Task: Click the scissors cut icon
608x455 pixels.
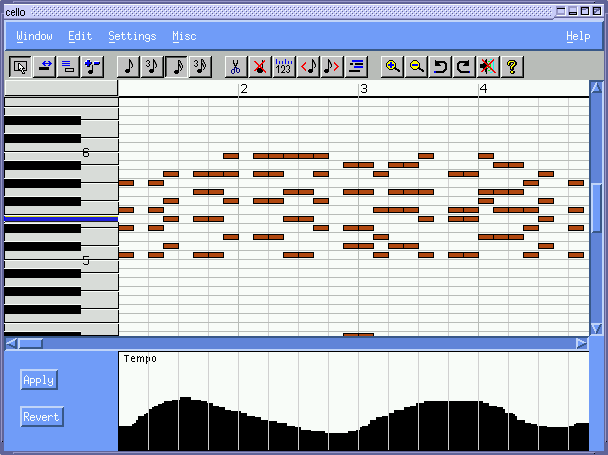Action: [x=235, y=67]
